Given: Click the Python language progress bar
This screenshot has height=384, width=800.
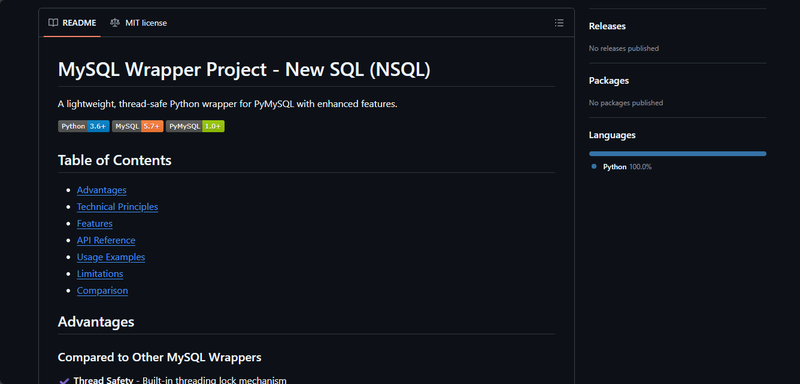Looking at the screenshot, I should (x=678, y=153).
